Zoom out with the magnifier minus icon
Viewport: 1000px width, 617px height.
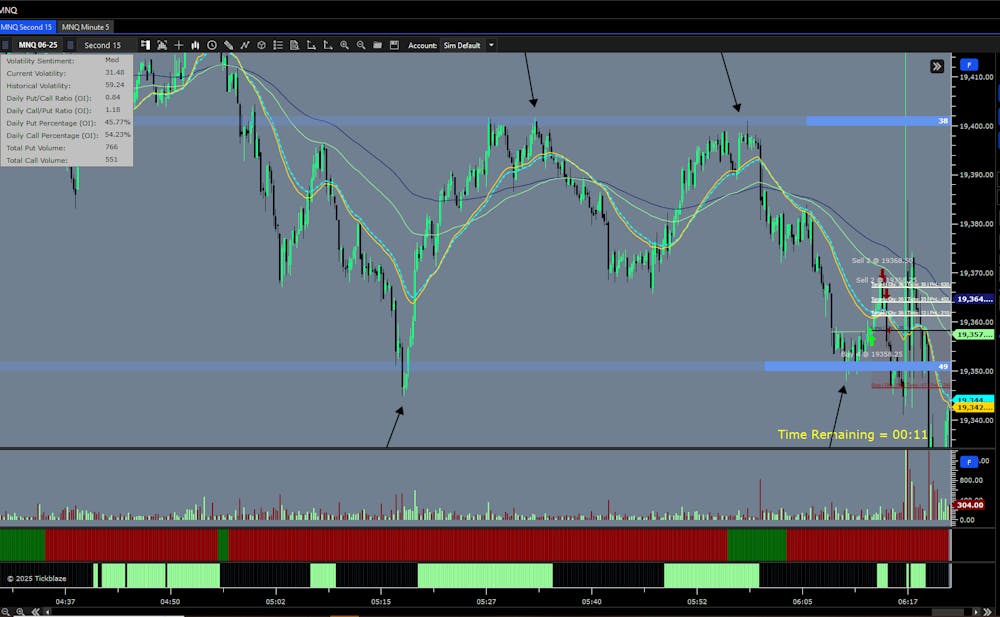360,45
